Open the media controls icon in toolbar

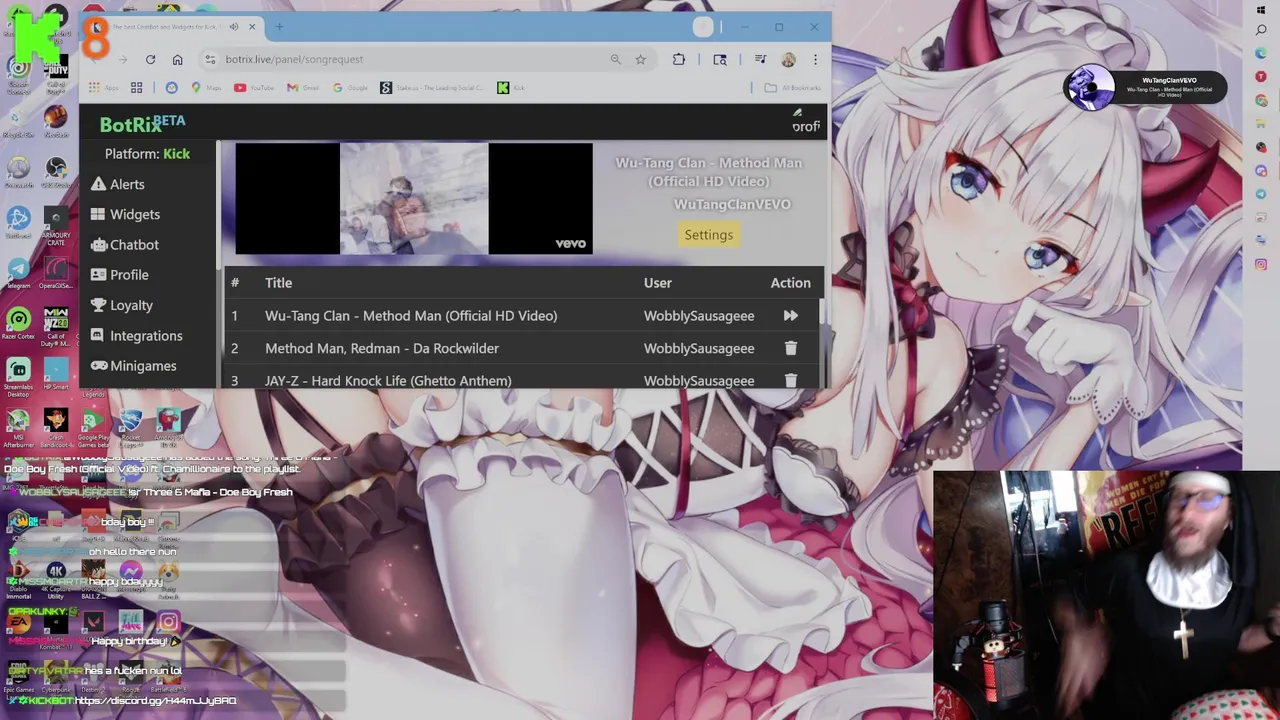click(760, 59)
